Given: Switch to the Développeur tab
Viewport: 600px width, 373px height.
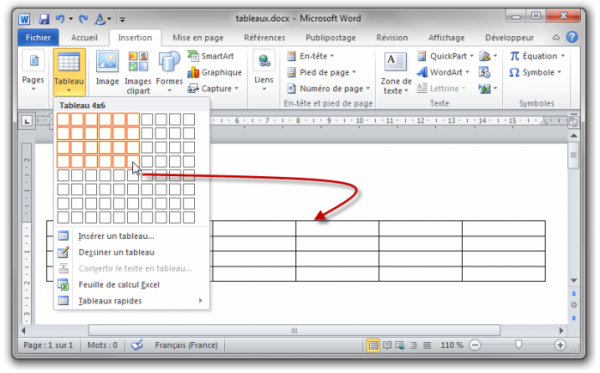Looking at the screenshot, I should tap(509, 37).
